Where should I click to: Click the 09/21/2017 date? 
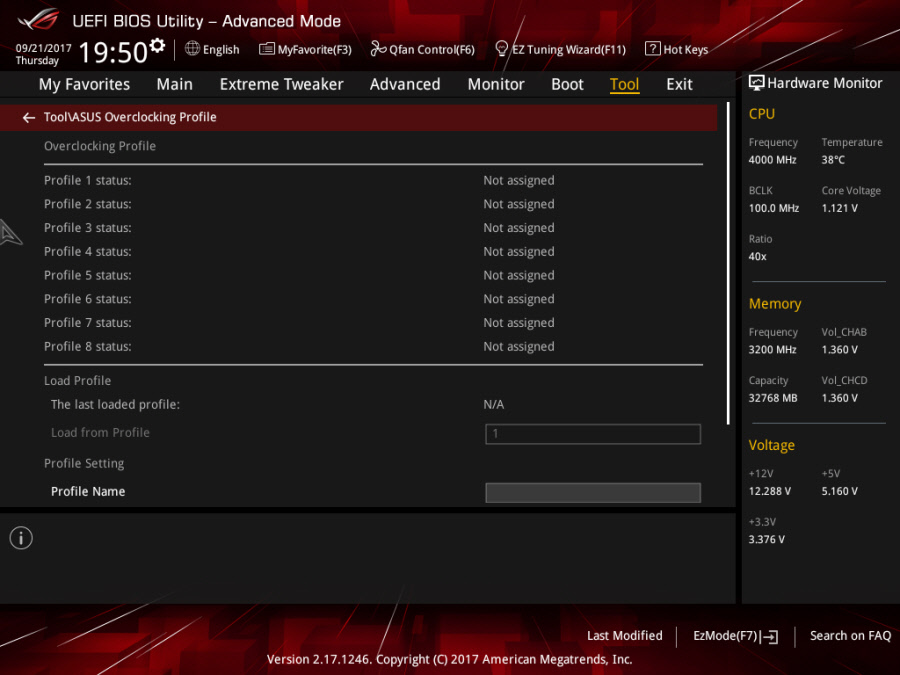[x=44, y=48]
